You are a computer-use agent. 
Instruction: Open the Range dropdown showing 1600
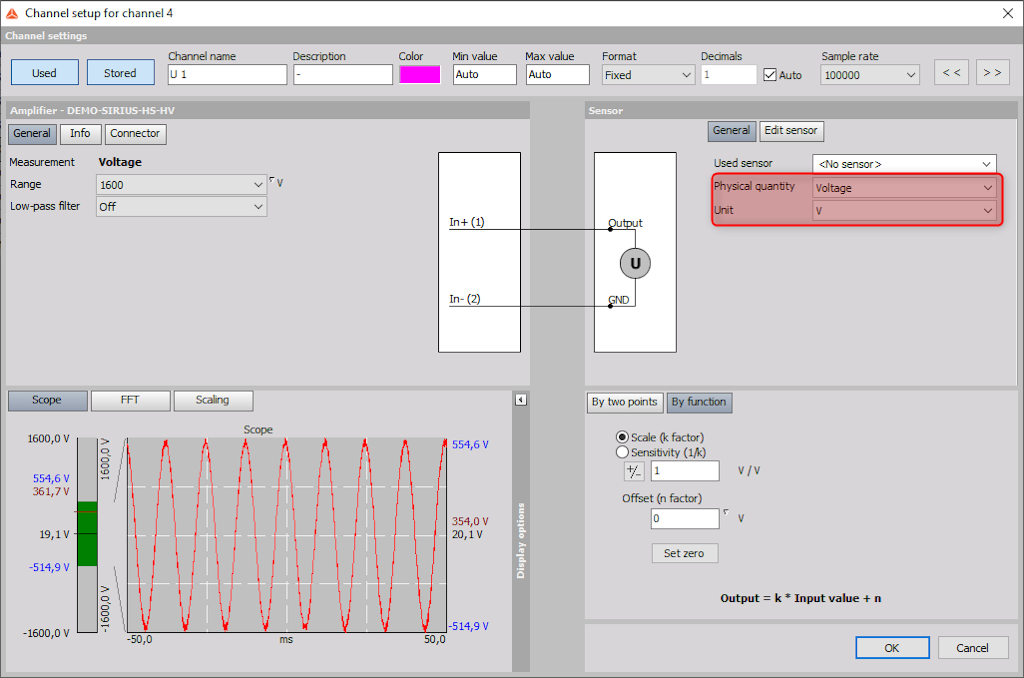pyautogui.click(x=182, y=185)
